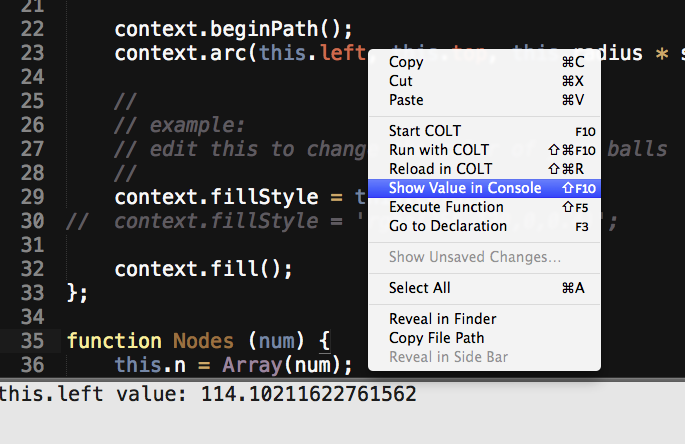
Task: Click the this.left value console output
Action: click(208, 394)
